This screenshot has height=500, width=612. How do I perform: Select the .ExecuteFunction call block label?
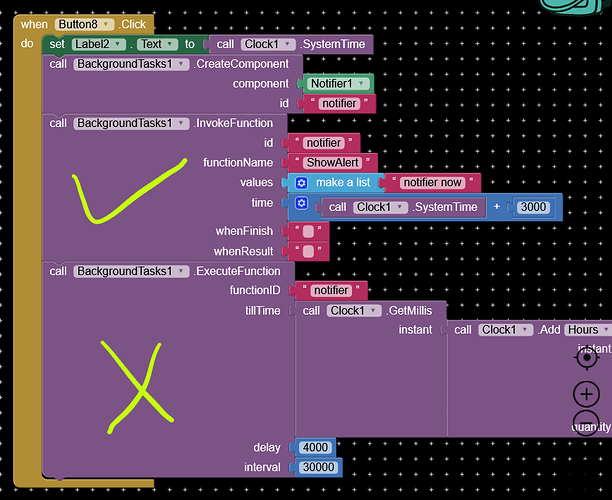coord(238,271)
